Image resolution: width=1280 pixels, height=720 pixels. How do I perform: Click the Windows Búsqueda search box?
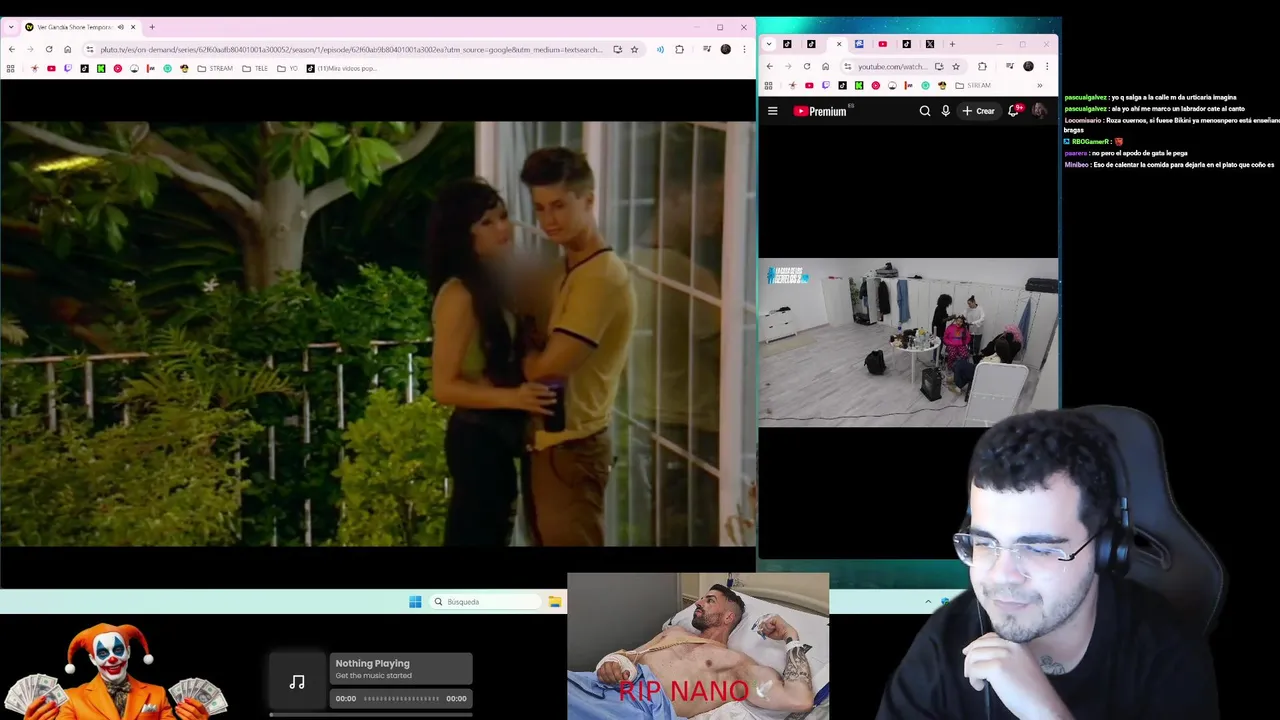486,602
